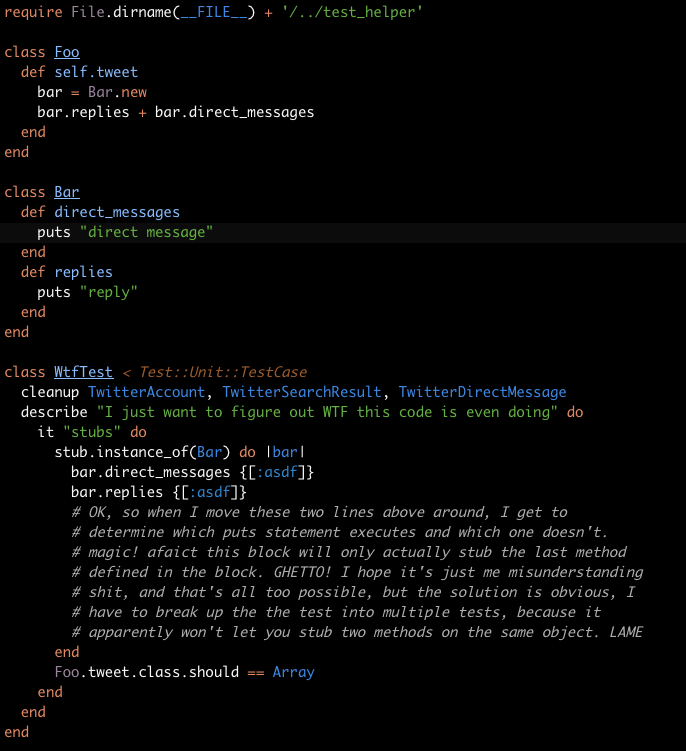Viewport: 686px width, 751px height.
Task: Click Bar.new in the assignment line
Action: [117, 92]
